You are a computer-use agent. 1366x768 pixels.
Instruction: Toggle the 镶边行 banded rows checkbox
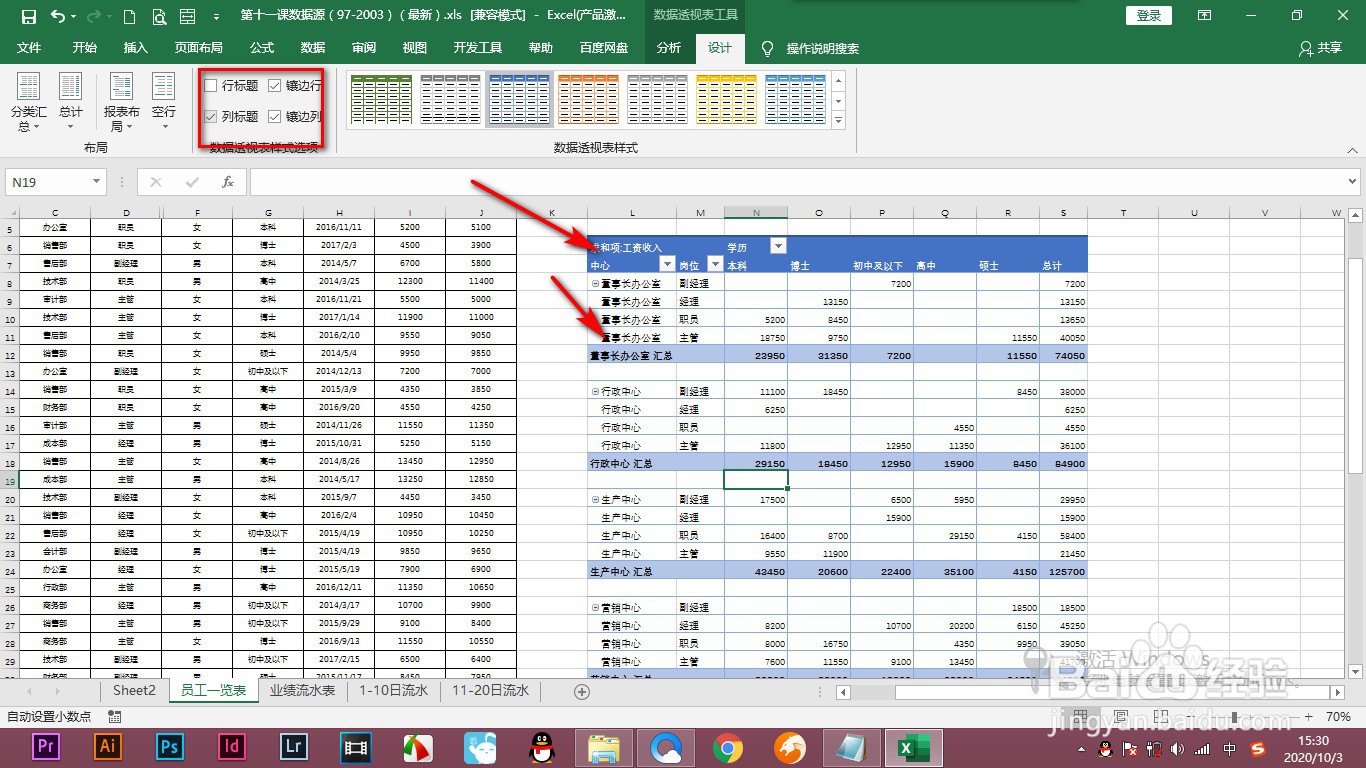[275, 86]
